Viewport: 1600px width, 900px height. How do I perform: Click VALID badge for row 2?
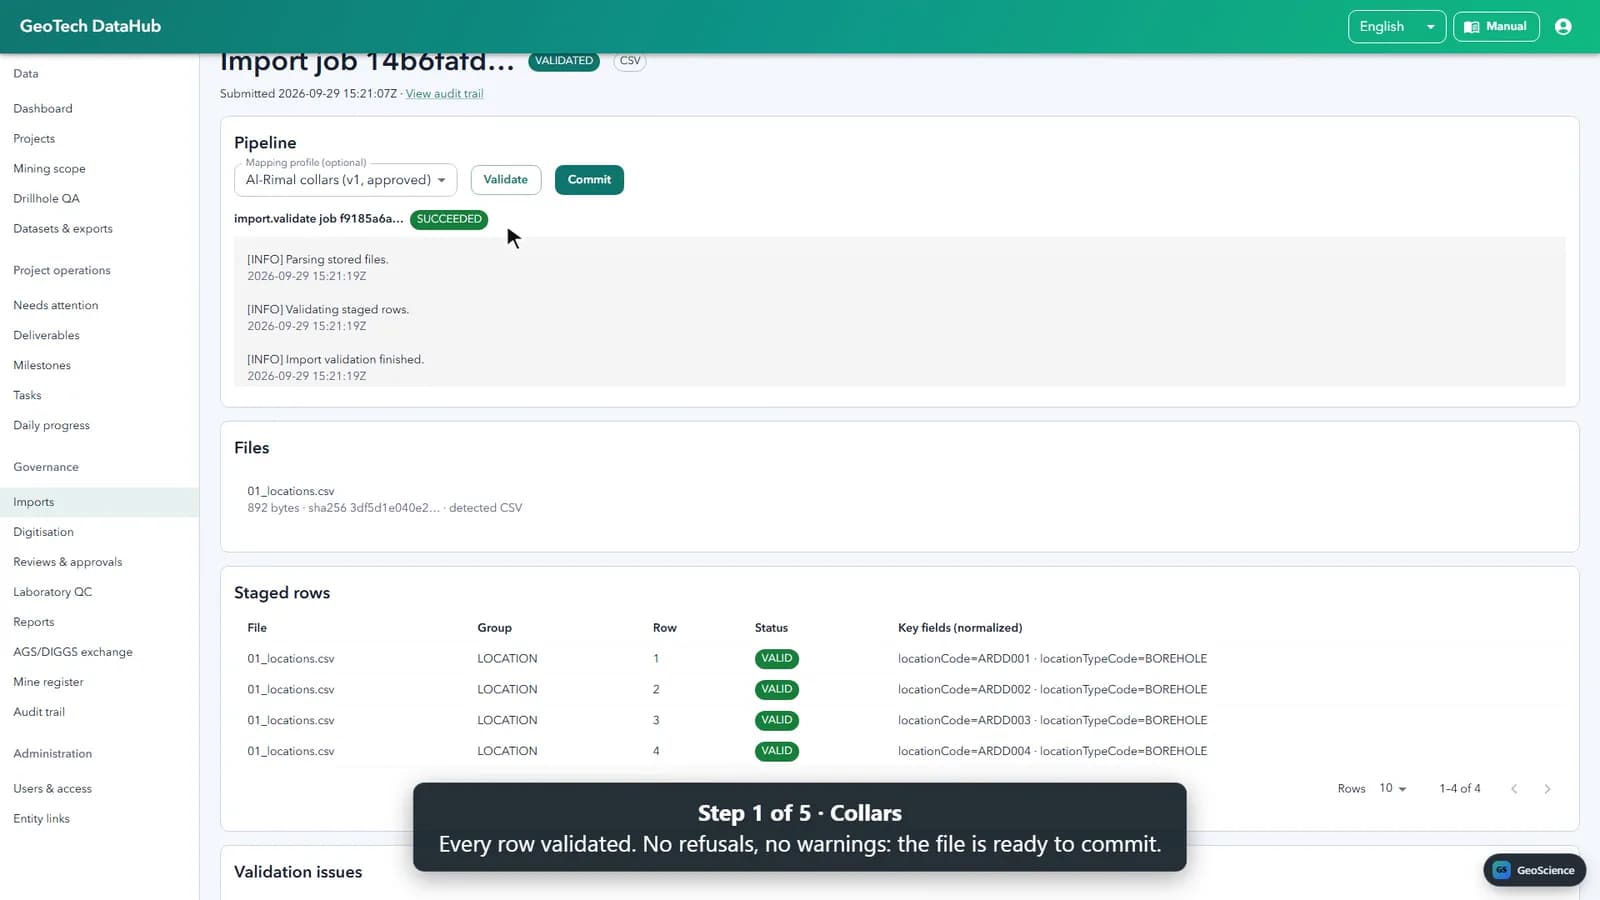pyautogui.click(x=776, y=690)
